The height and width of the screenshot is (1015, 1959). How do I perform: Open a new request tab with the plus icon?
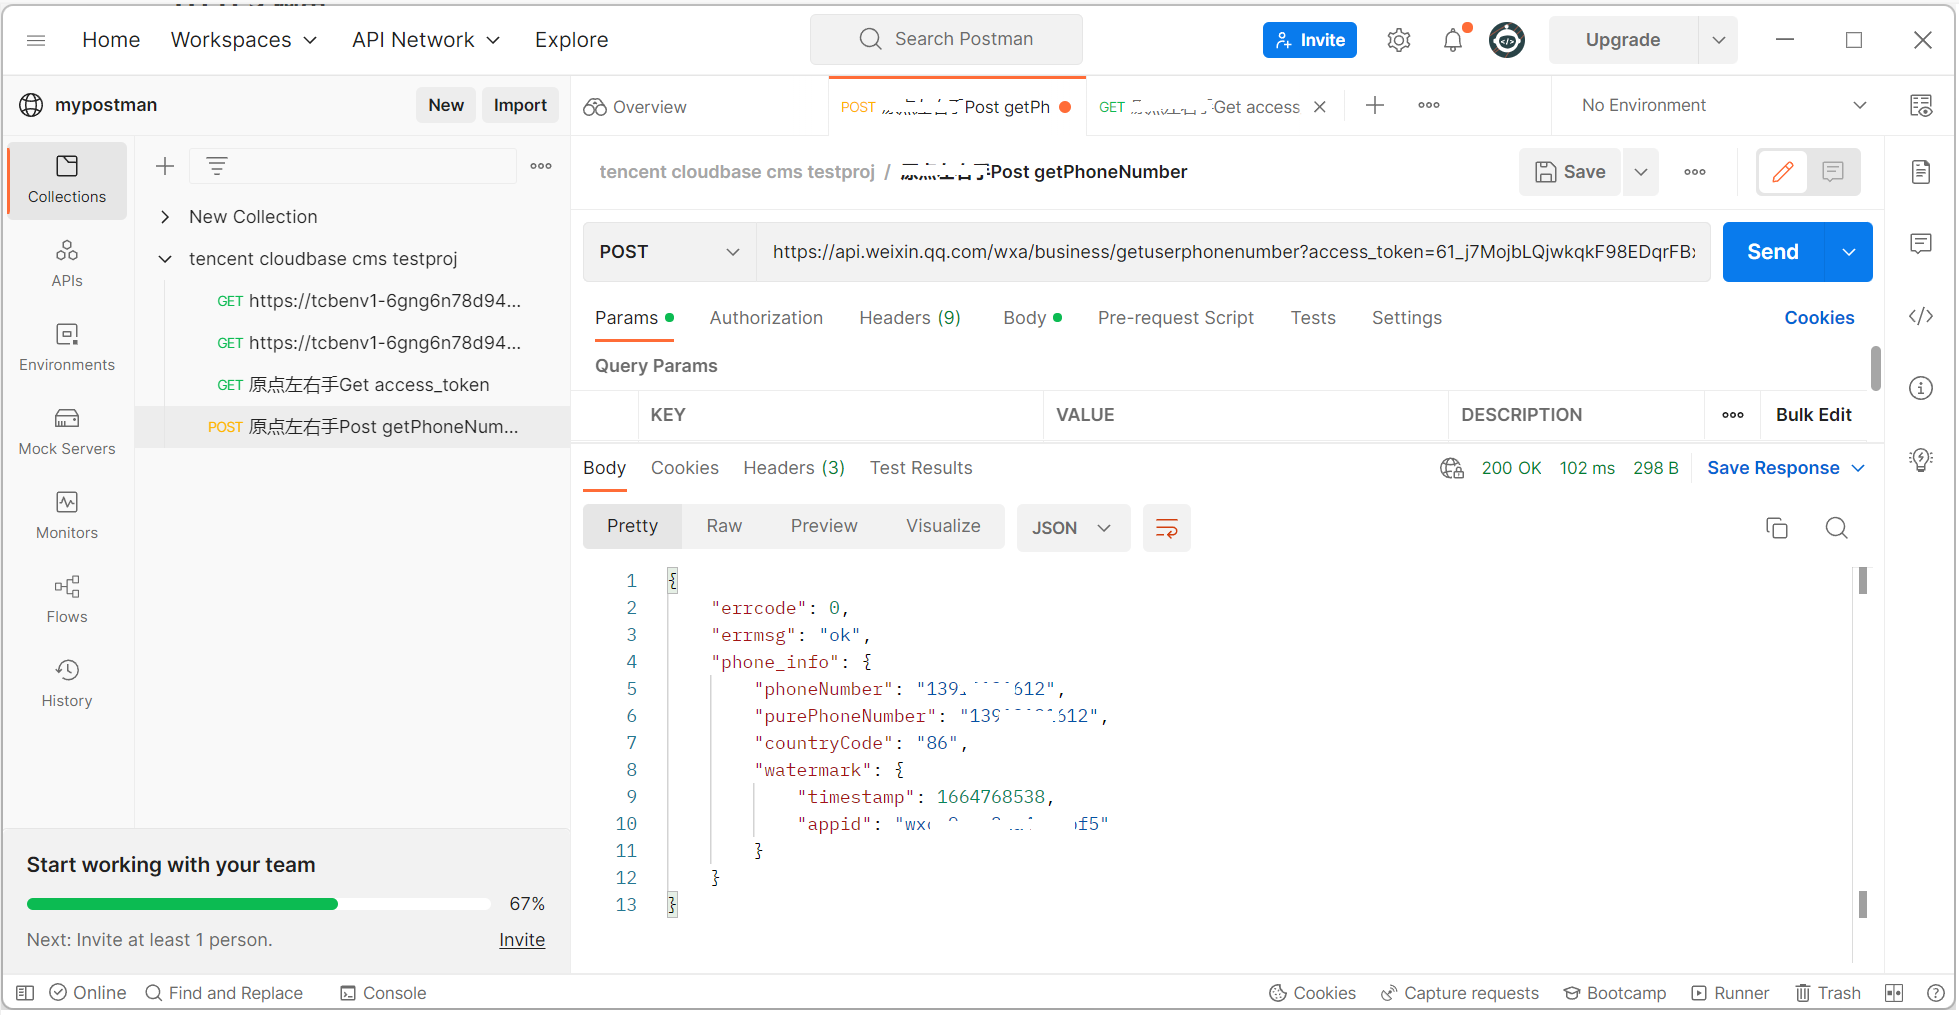(x=1375, y=105)
